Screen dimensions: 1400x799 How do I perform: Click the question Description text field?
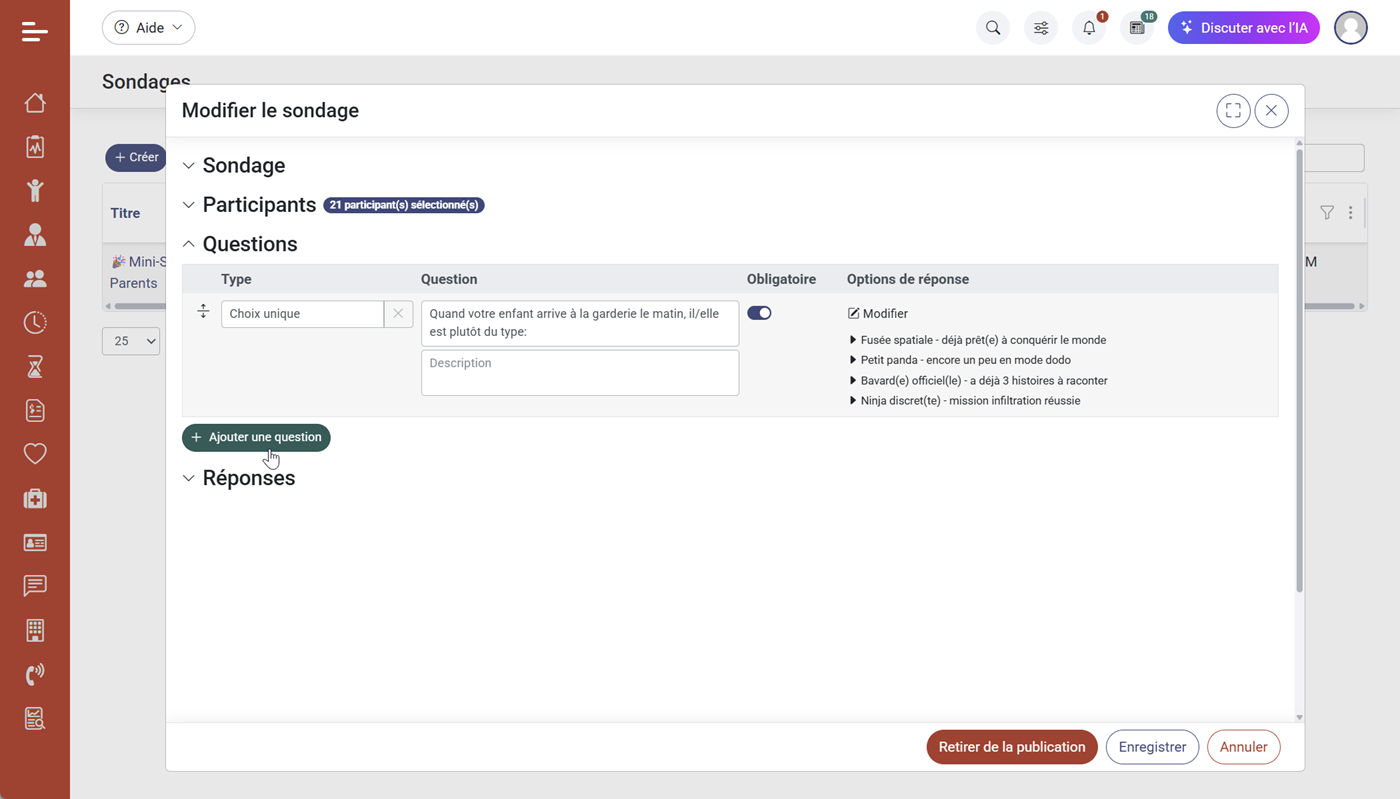point(579,372)
